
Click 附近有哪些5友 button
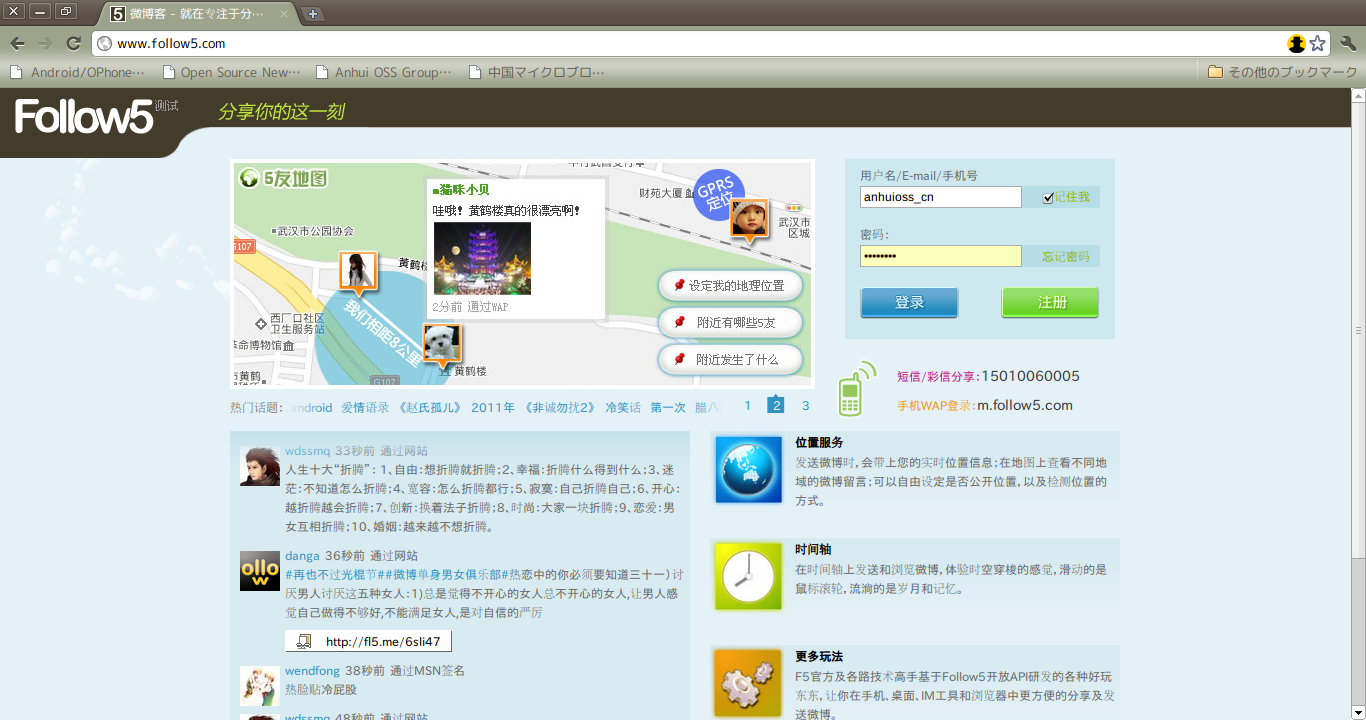tap(730, 322)
